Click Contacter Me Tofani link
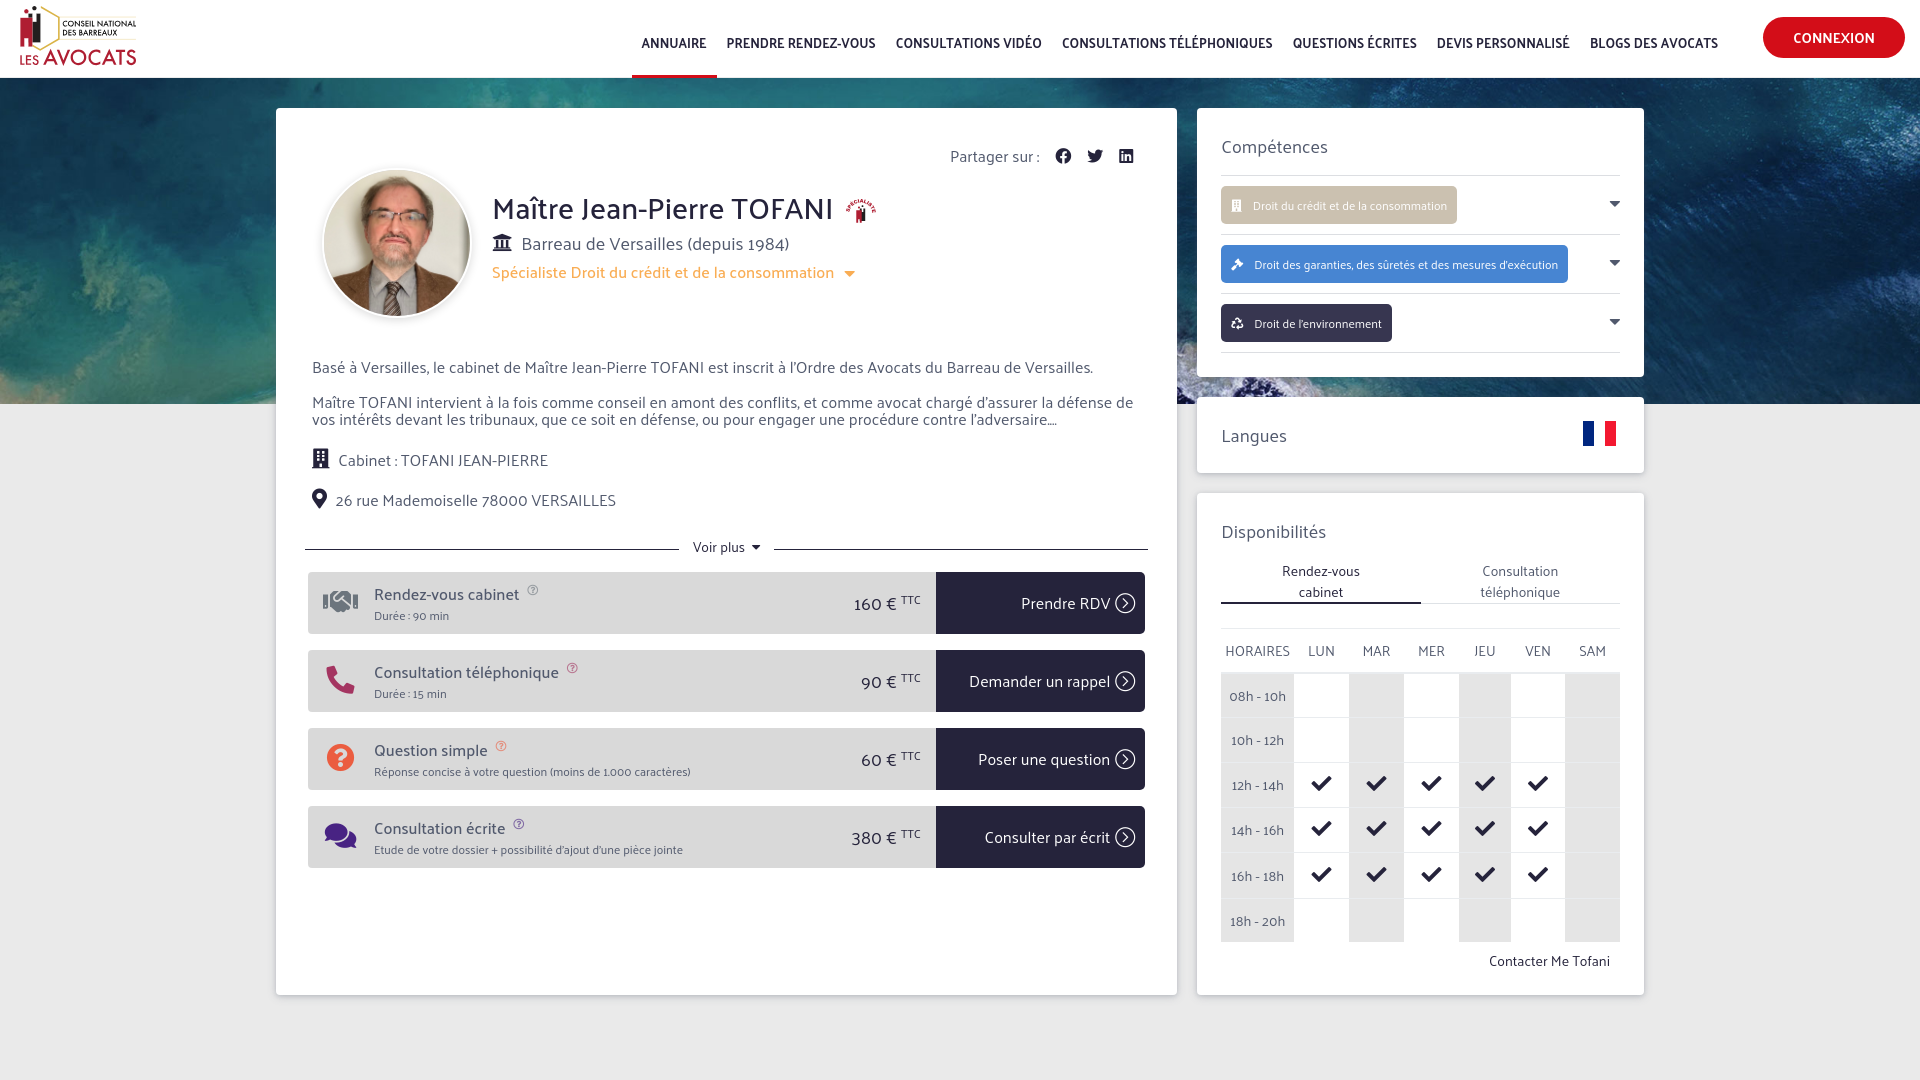 point(1548,961)
